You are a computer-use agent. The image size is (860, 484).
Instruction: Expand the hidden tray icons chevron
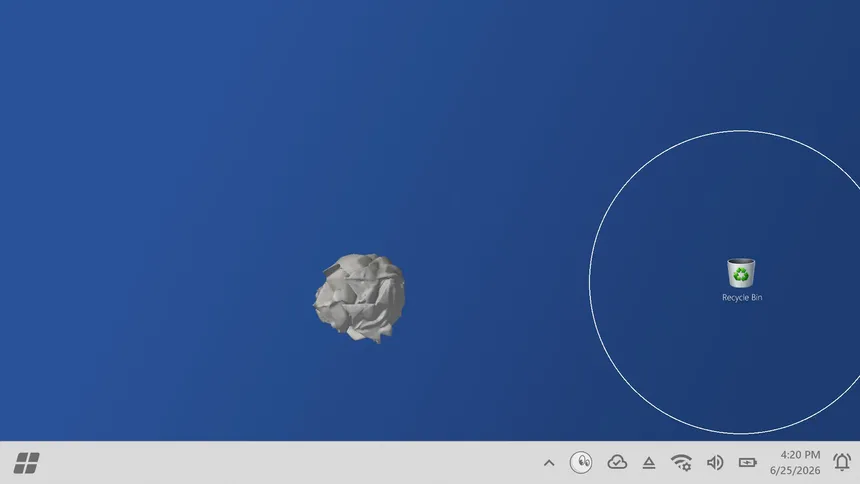click(x=549, y=463)
